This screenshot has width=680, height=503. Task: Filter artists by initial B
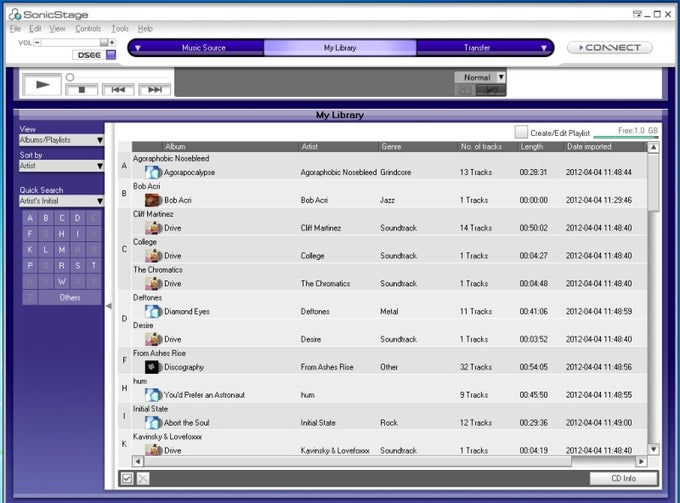coord(46,218)
